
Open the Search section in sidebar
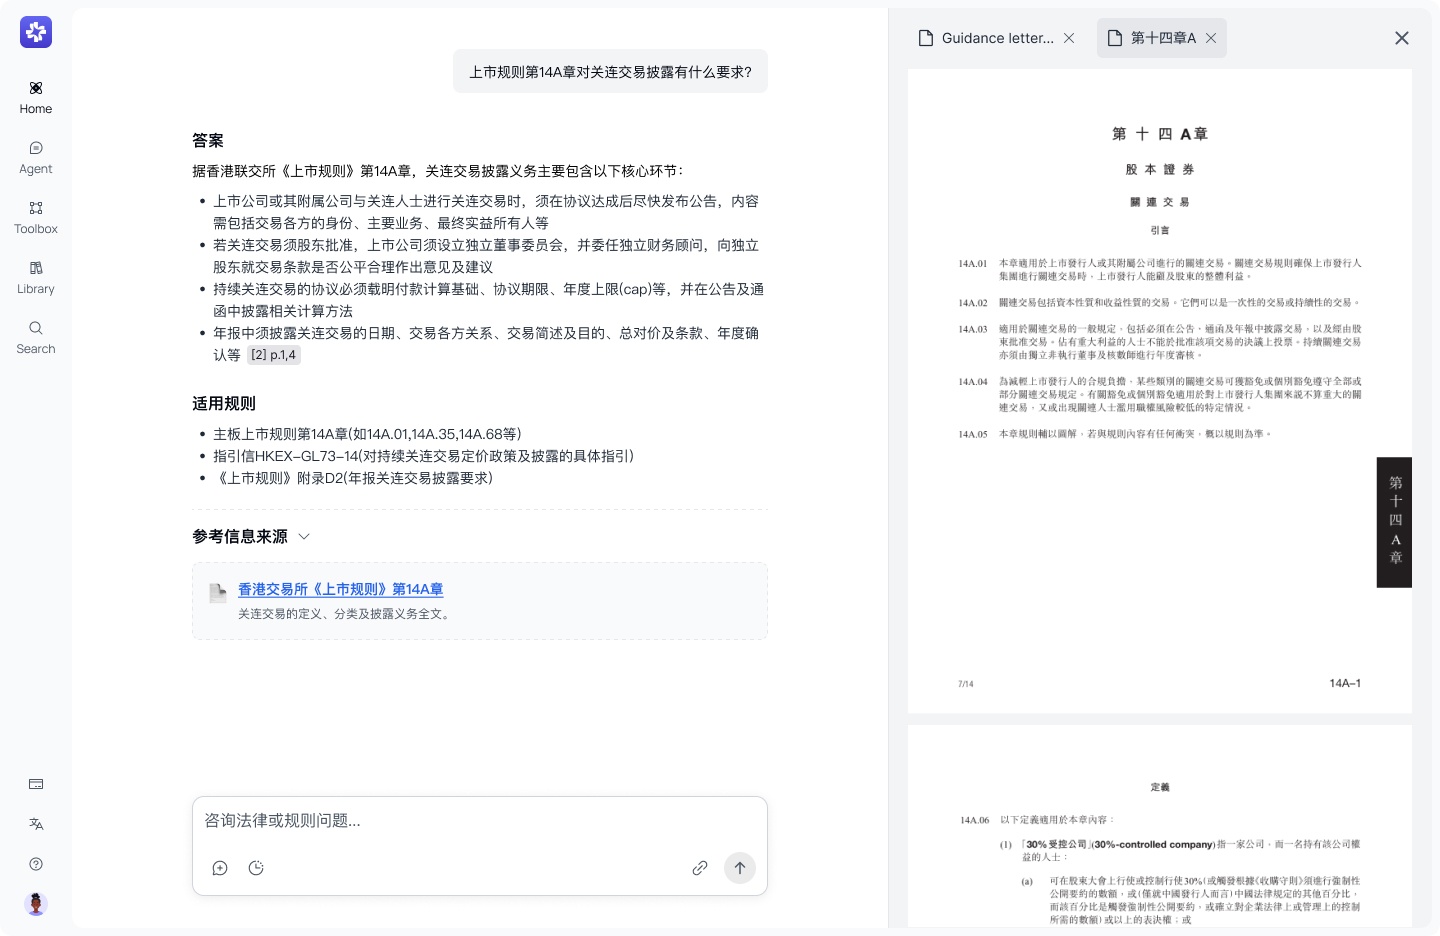(x=36, y=338)
